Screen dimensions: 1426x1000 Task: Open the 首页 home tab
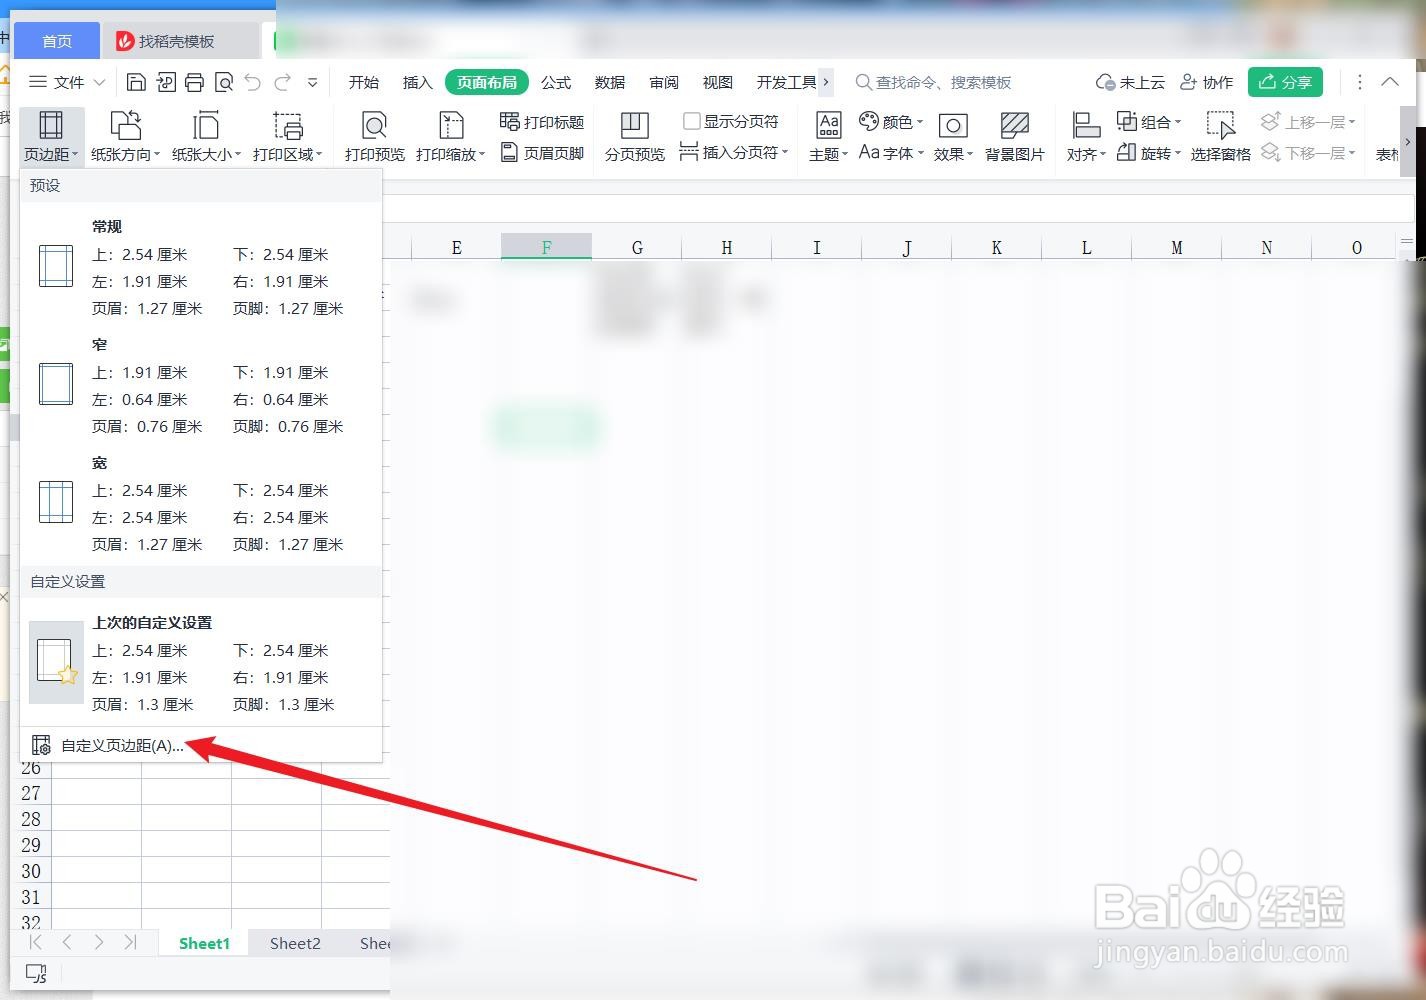click(x=57, y=41)
